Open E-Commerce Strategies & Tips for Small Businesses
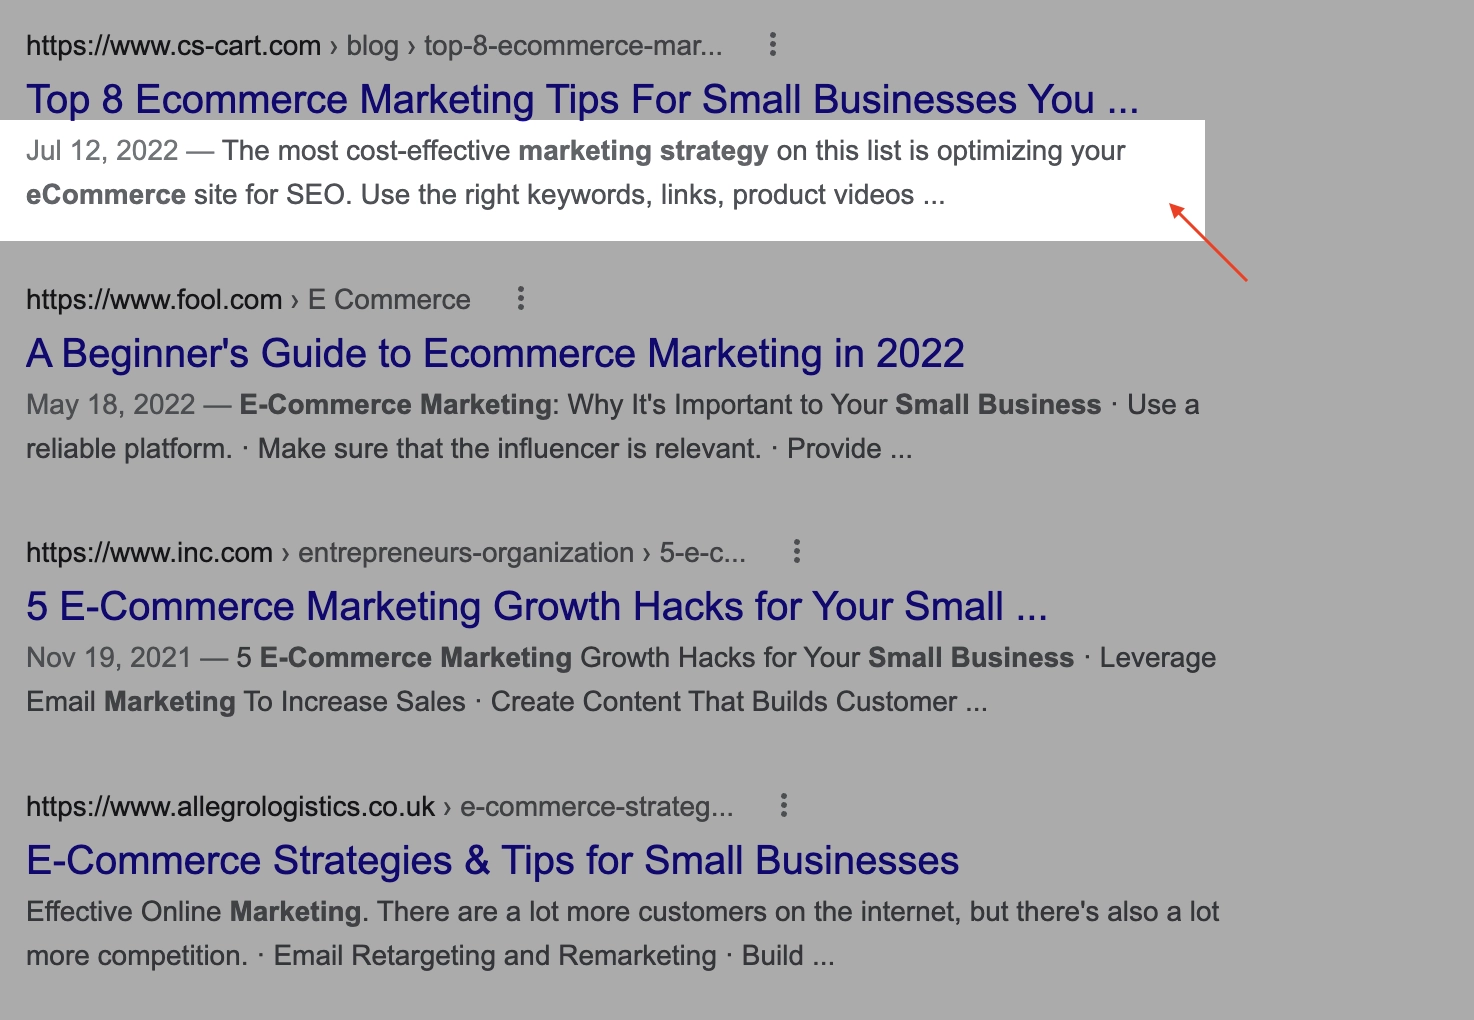The image size is (1474, 1020). tap(493, 860)
